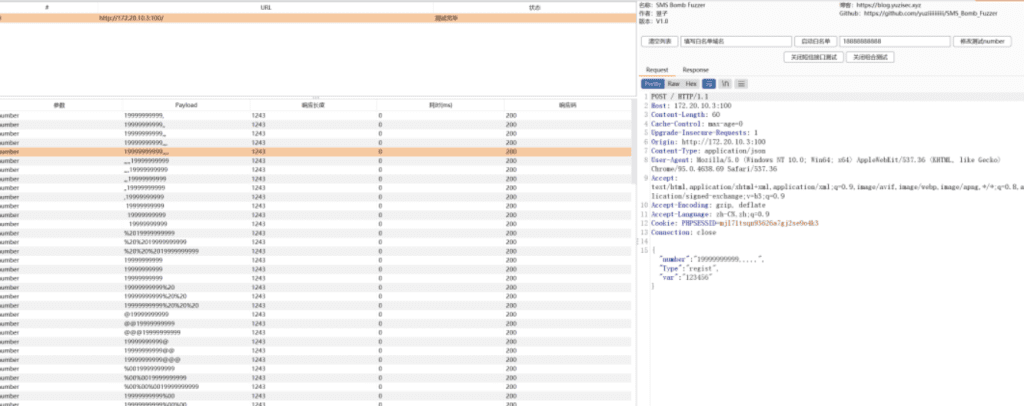Click the 关闭组合测试 button
Image resolution: width=1024 pixels, height=406 pixels.
871,57
